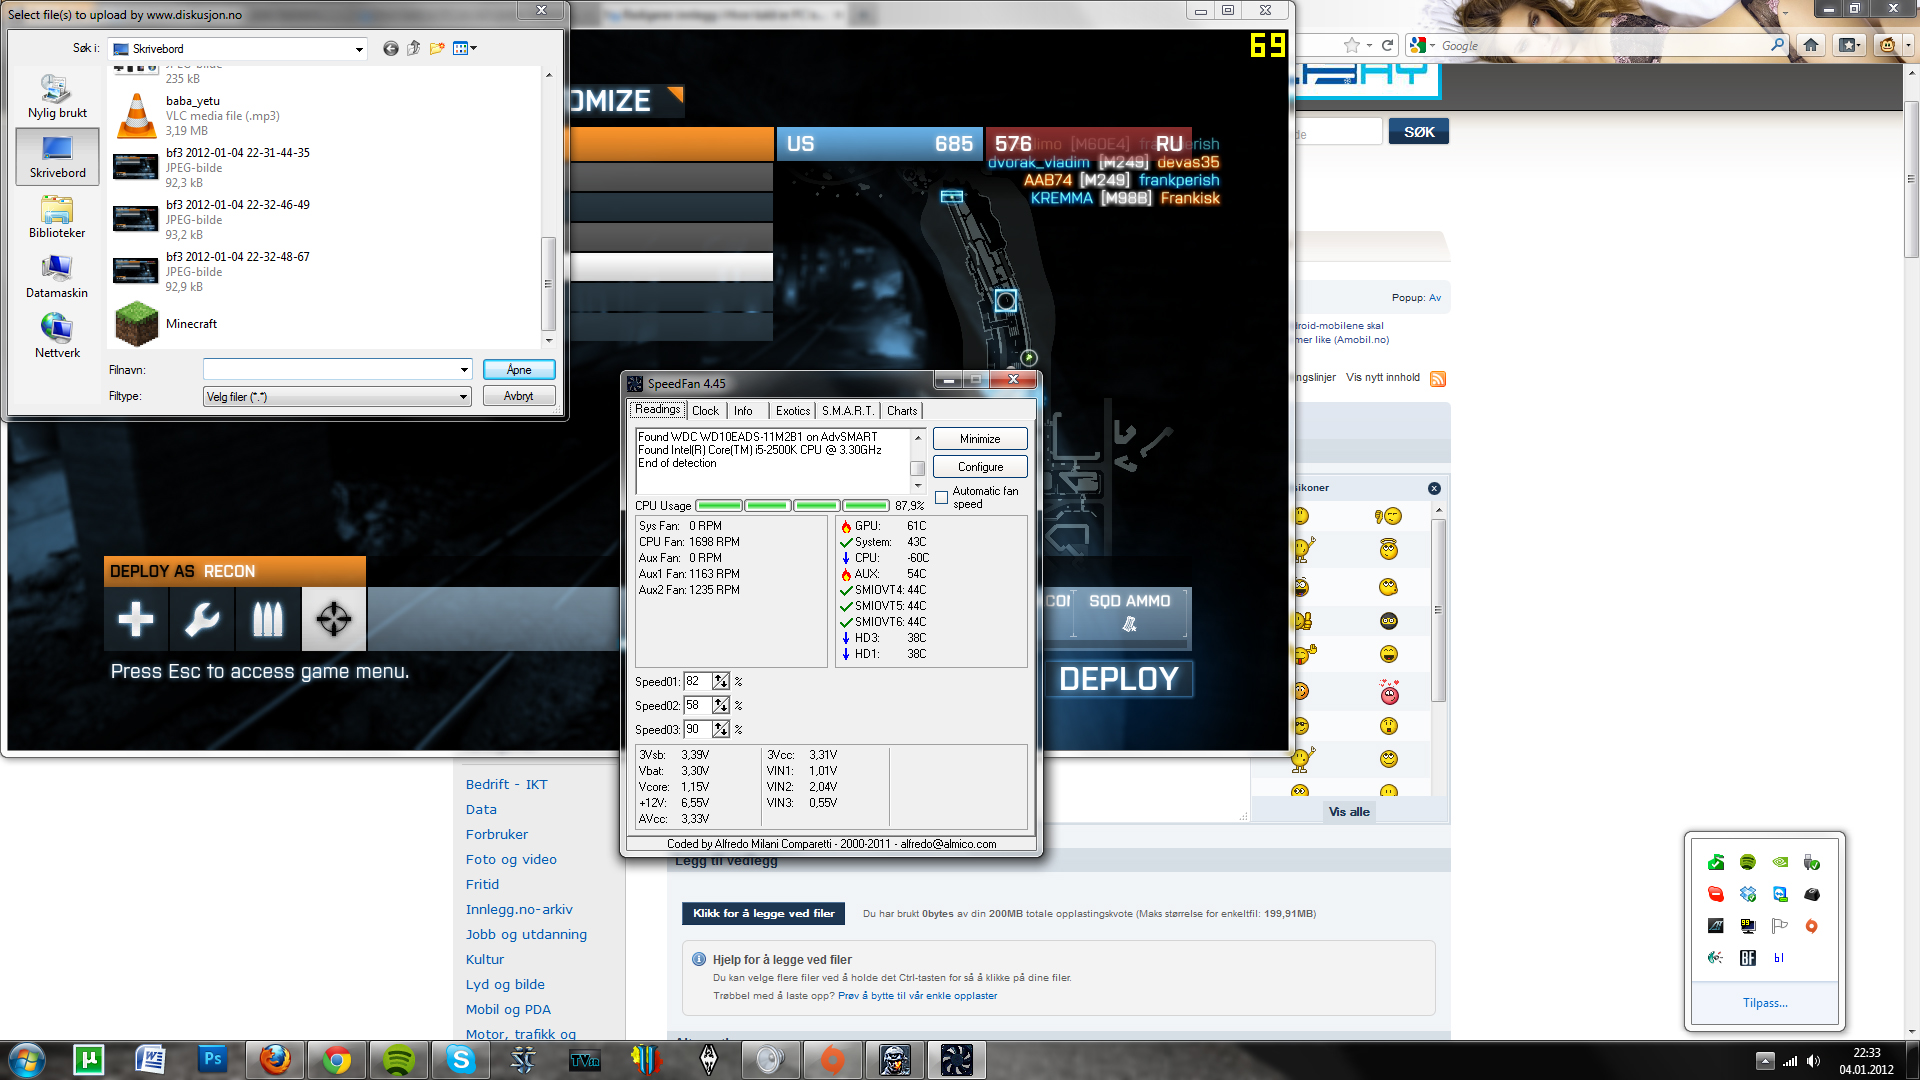Click the SØK search button
Viewport: 1920px width, 1080px height.
click(x=1418, y=132)
